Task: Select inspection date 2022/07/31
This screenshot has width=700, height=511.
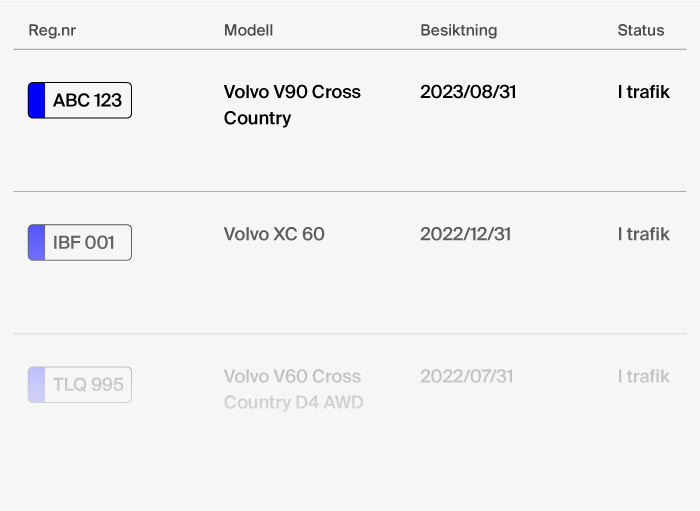Action: [467, 376]
